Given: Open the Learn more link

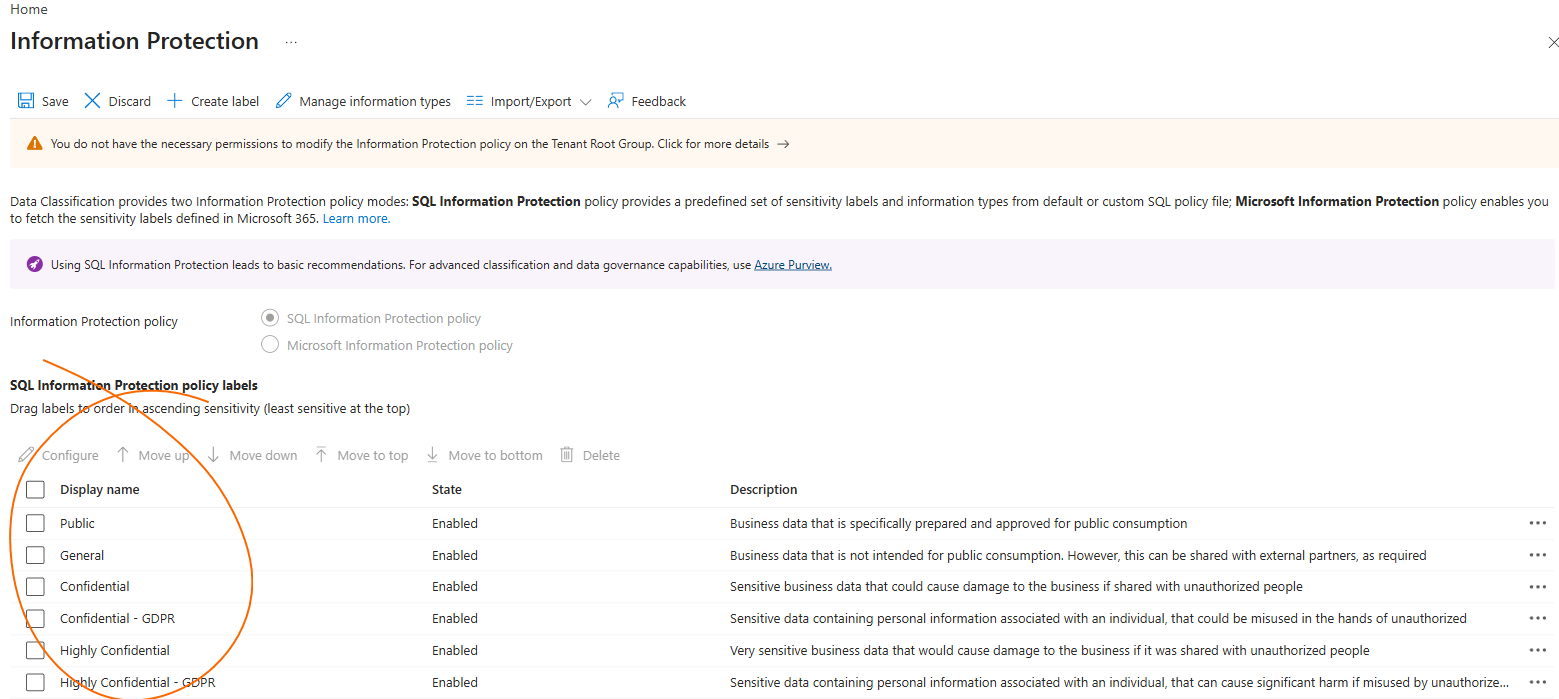Looking at the screenshot, I should click(356, 218).
